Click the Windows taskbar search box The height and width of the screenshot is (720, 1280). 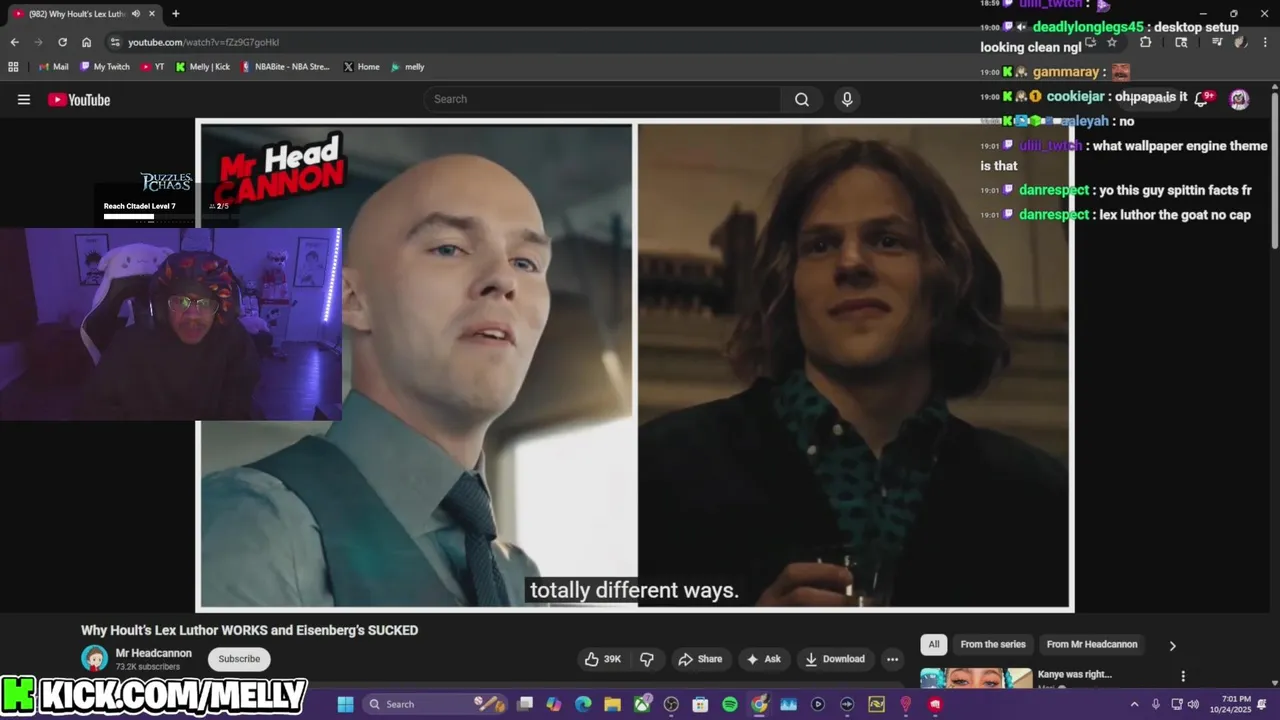(x=437, y=704)
